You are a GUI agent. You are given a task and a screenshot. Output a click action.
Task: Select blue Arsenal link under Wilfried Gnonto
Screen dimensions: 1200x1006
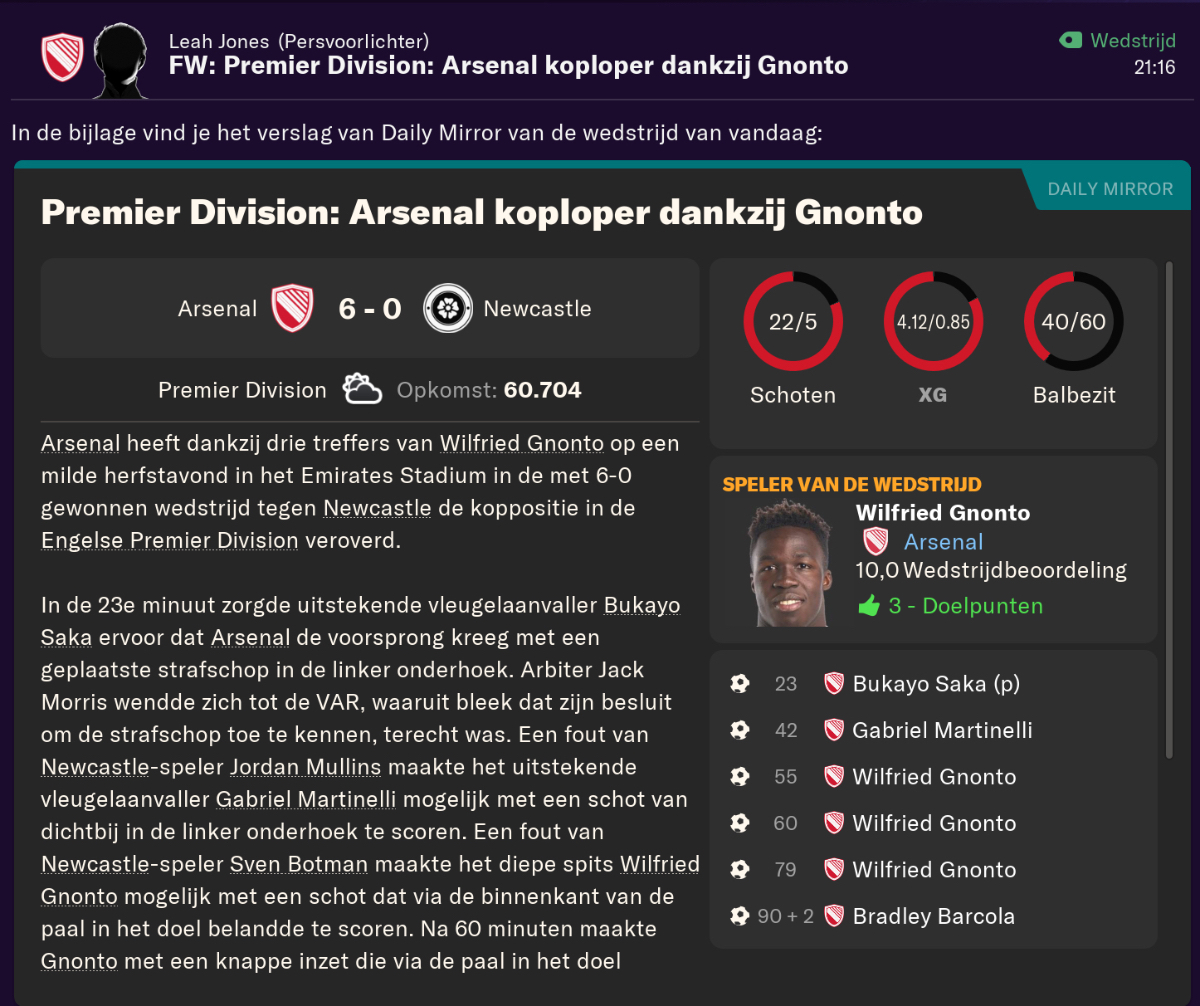pyautogui.click(x=943, y=542)
